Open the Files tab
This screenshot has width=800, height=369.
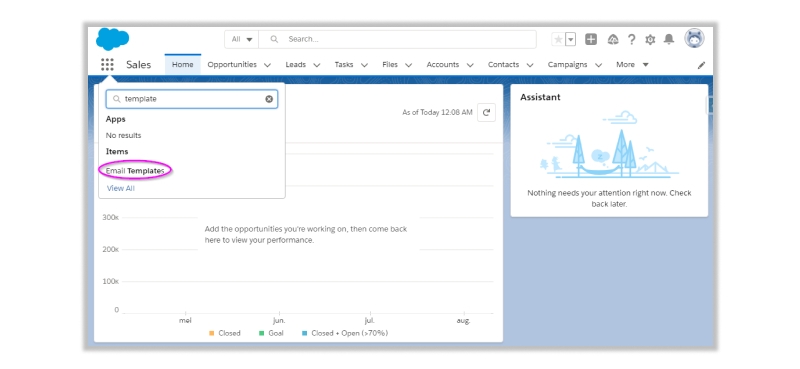[x=390, y=65]
